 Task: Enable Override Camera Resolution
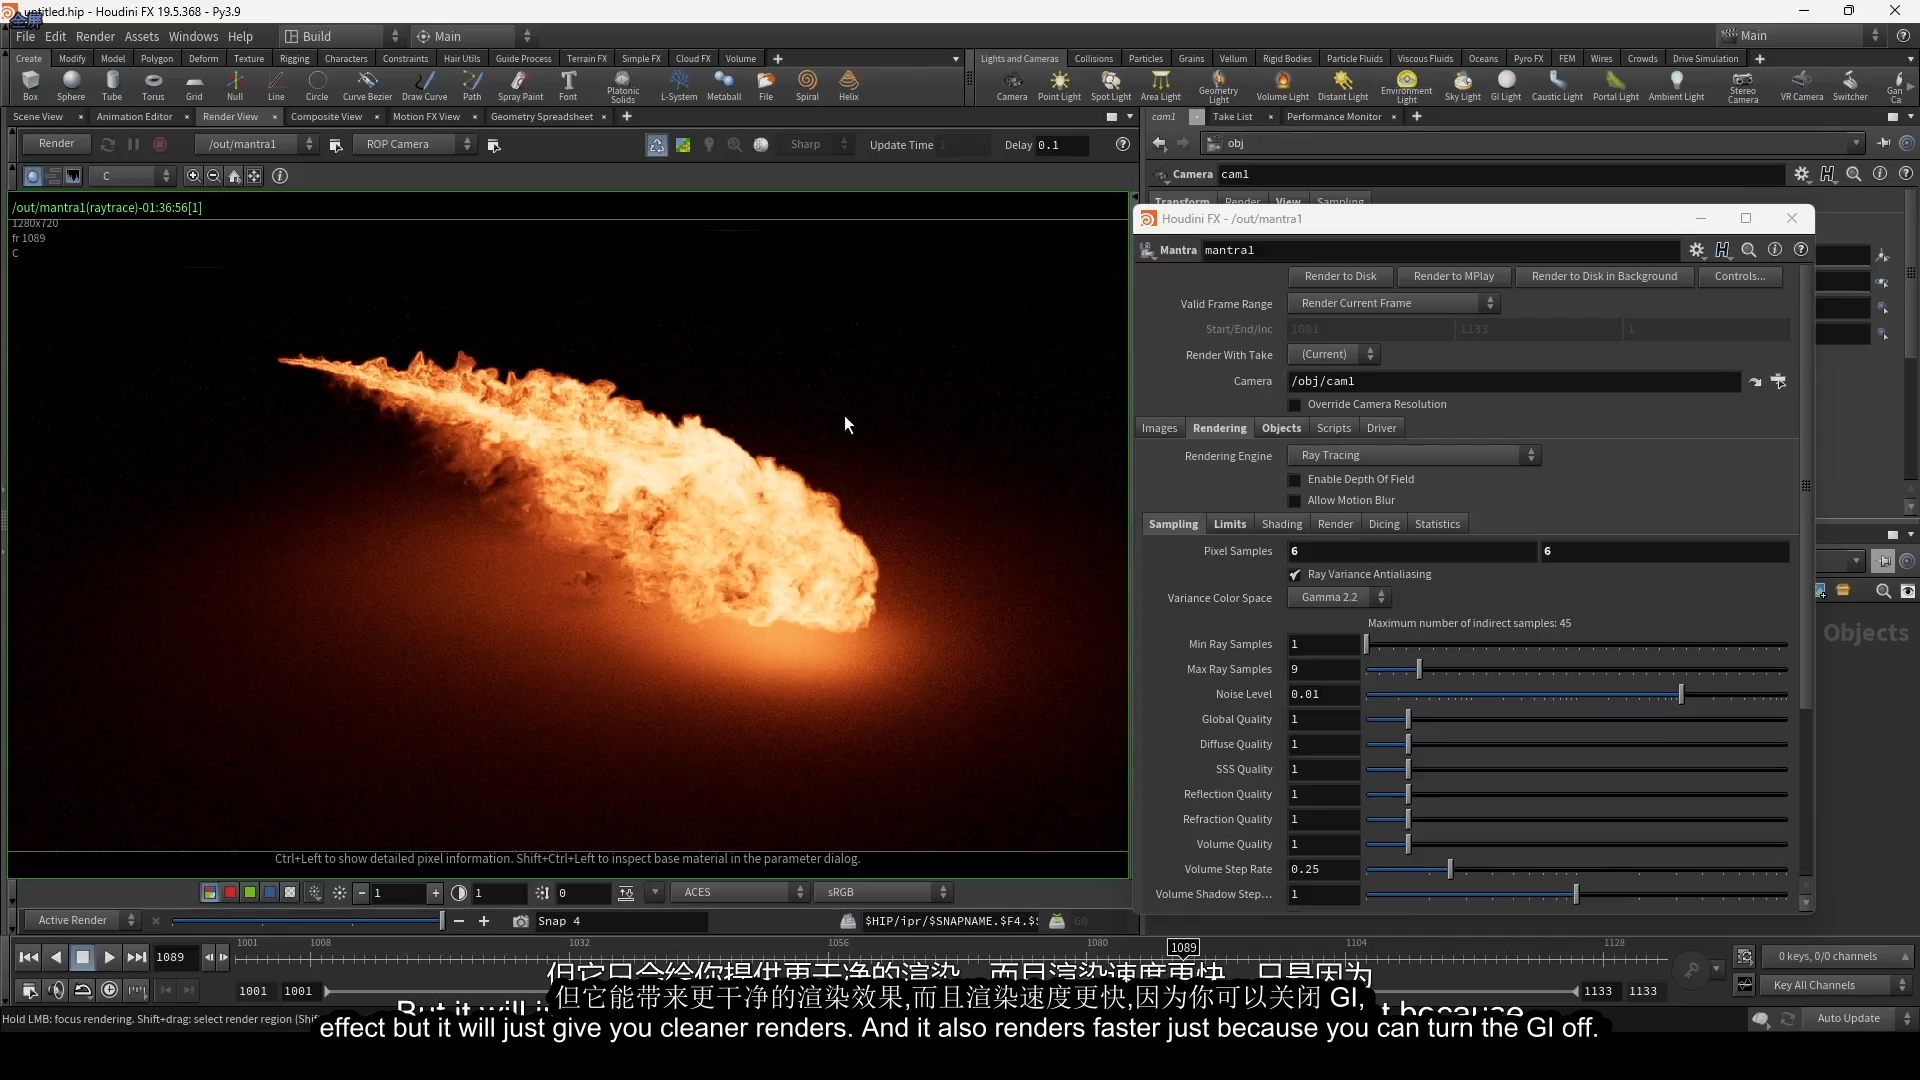click(1295, 405)
